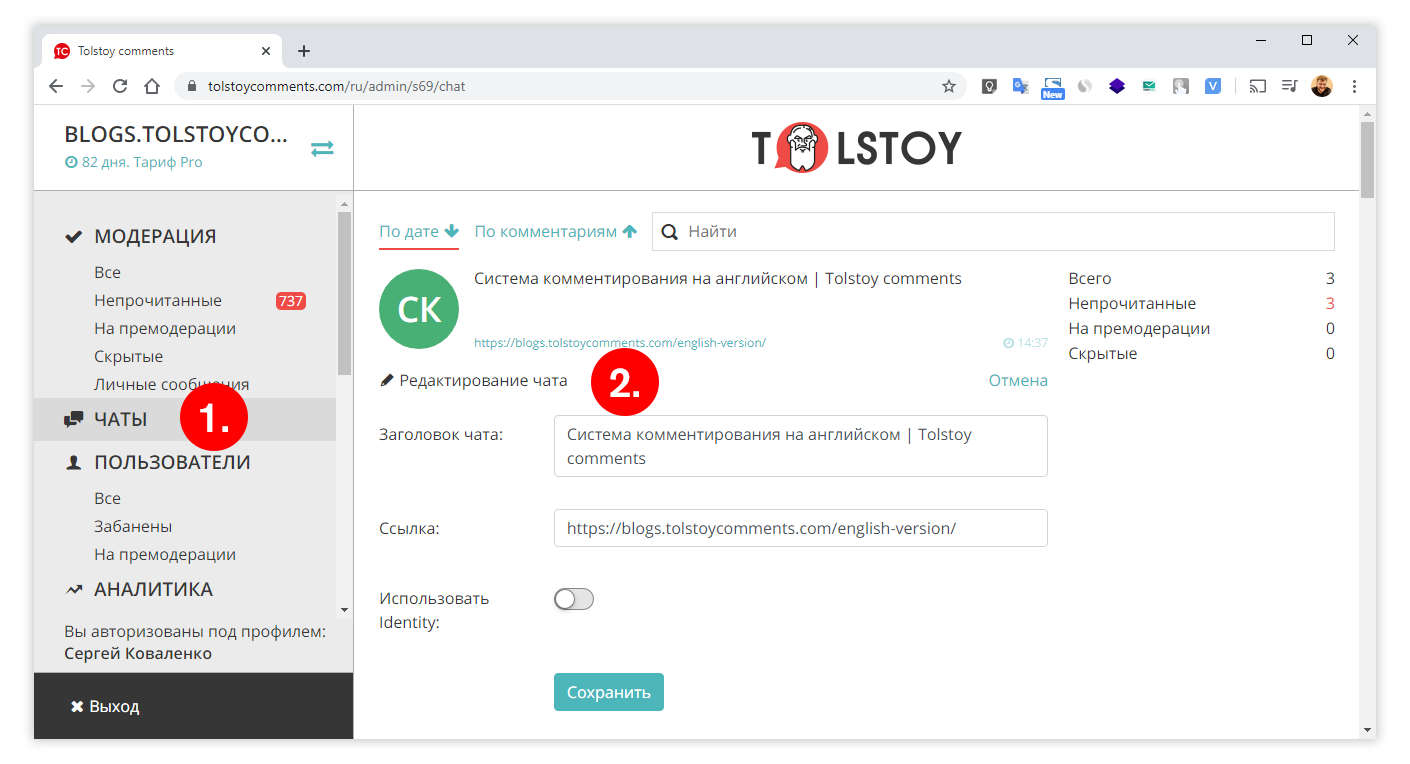This screenshot has width=1410, height=764.
Task: Click the 14:37 chat timestamp
Action: pos(1025,343)
